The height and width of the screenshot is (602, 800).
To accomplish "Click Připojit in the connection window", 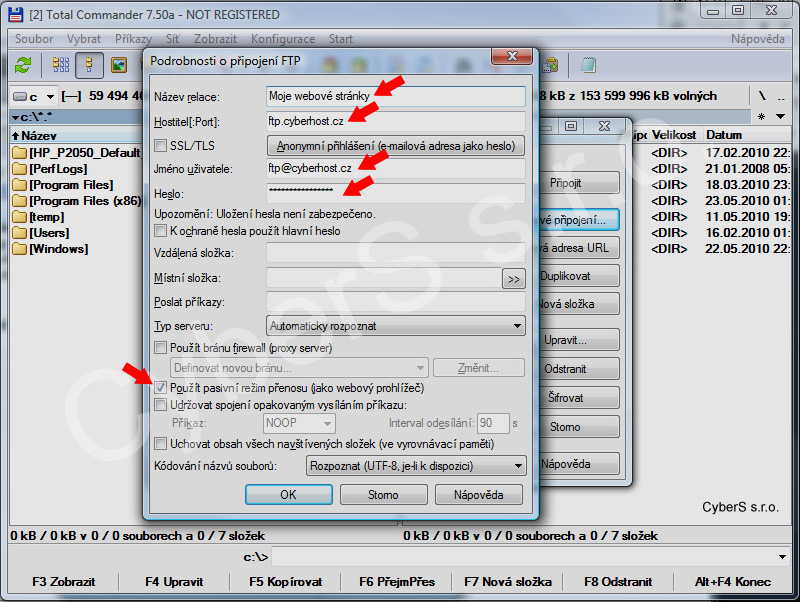I will 580,183.
